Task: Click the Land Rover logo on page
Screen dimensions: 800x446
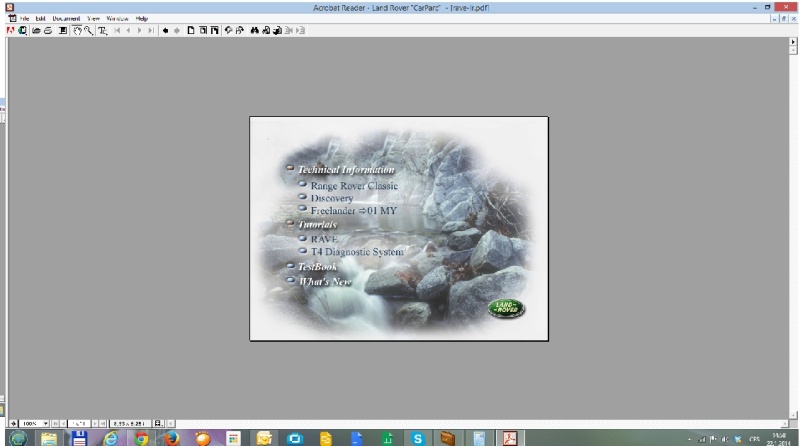Action: tap(505, 308)
